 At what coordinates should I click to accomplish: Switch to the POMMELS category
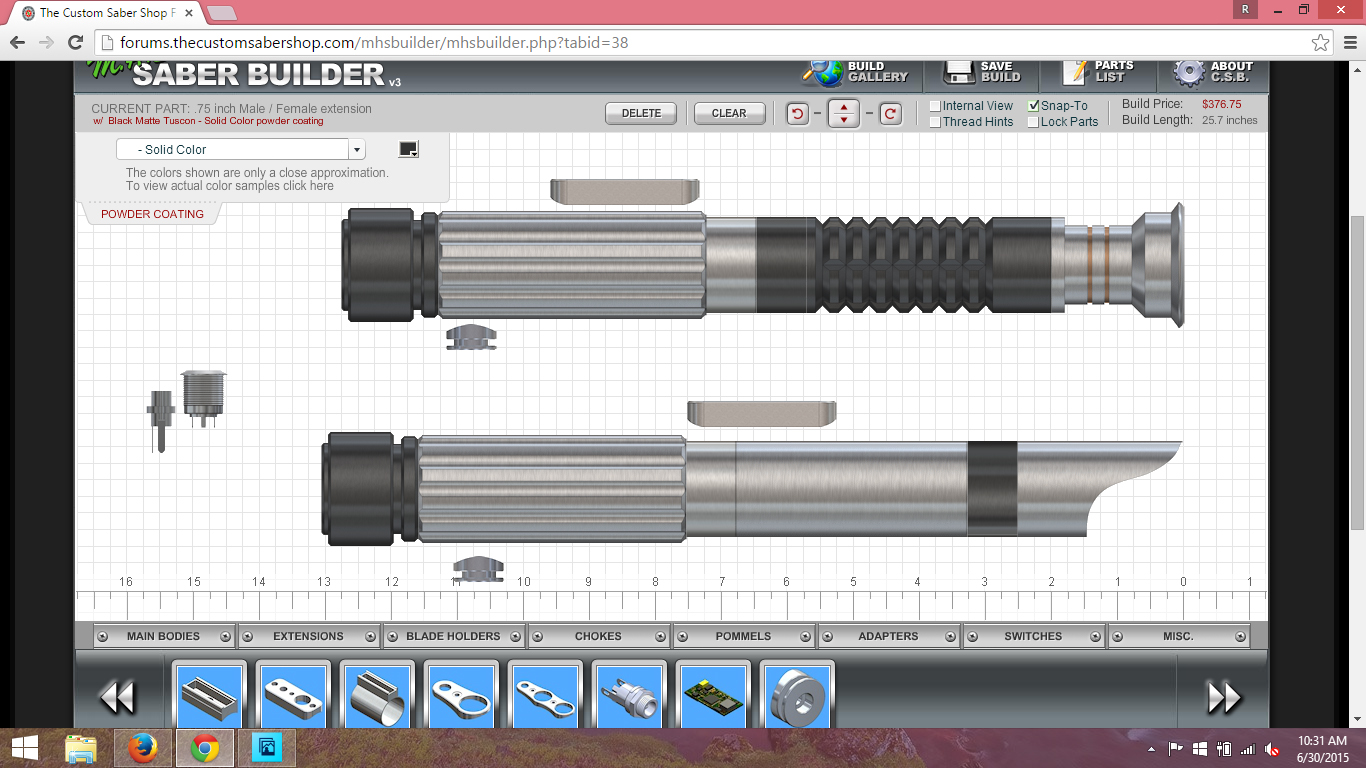point(743,636)
